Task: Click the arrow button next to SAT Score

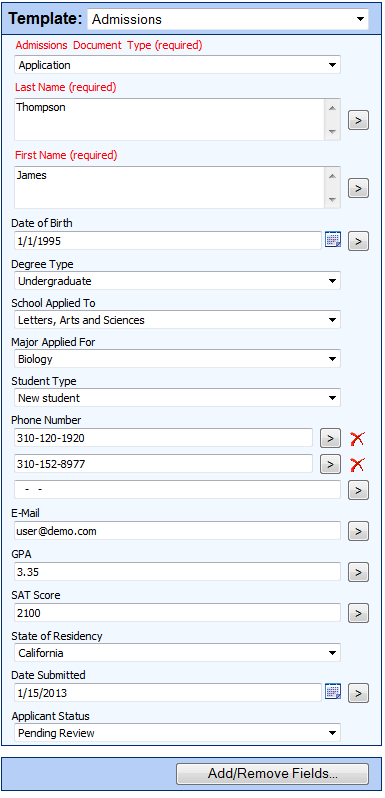Action: coord(359,613)
